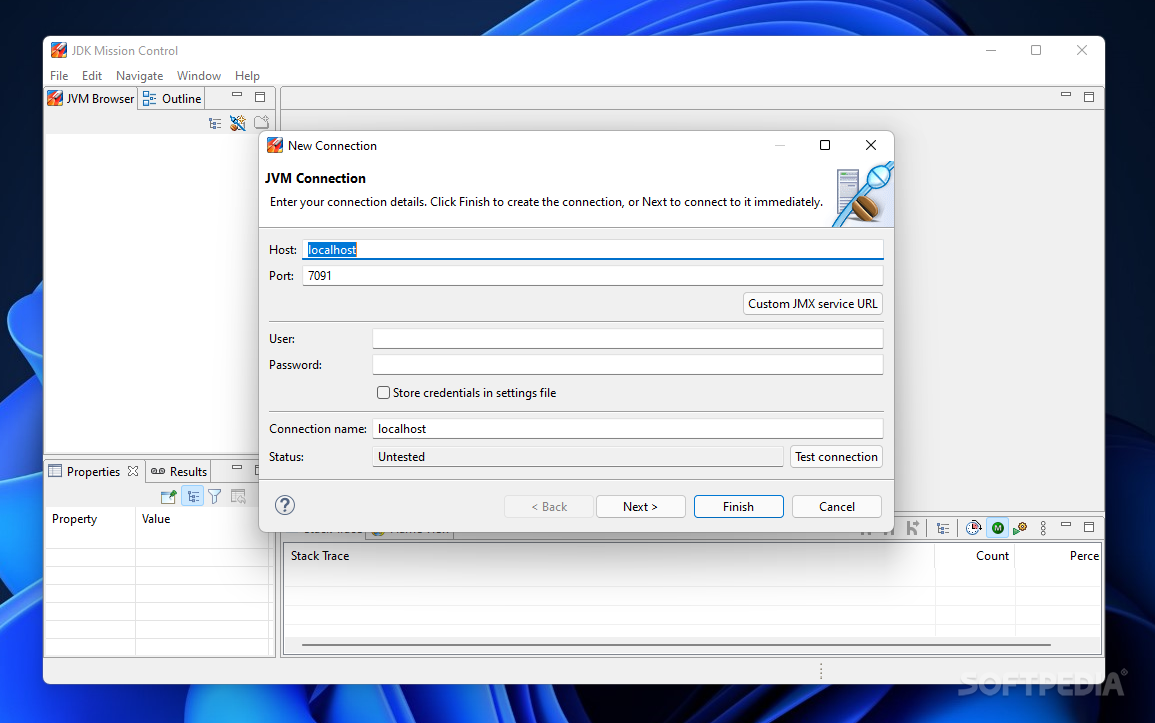The width and height of the screenshot is (1155, 723).
Task: Open the Help menu
Action: (247, 76)
